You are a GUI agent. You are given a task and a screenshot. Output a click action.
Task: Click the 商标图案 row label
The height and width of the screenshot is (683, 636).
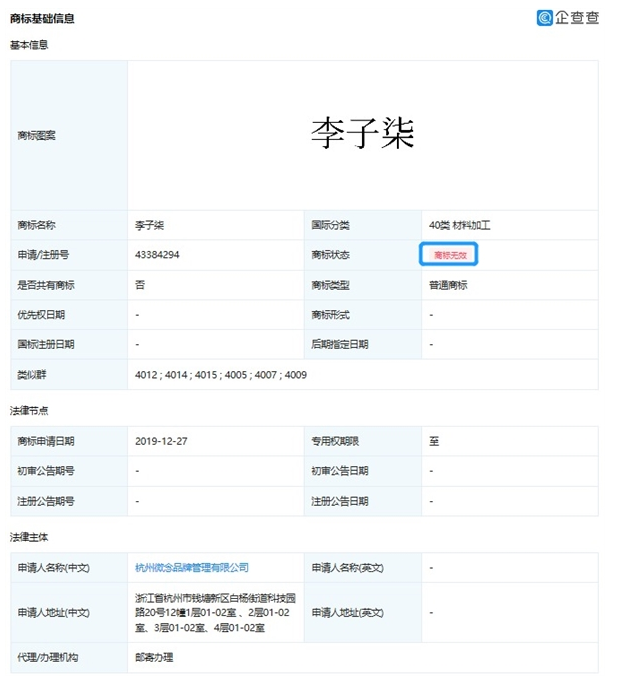coord(37,135)
